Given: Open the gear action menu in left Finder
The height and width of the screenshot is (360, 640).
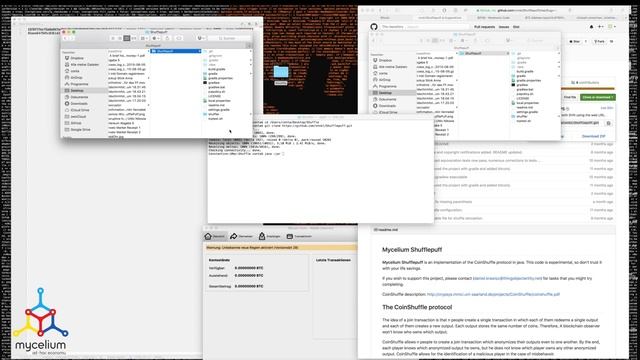Looking at the screenshot, I should (x=156, y=38).
